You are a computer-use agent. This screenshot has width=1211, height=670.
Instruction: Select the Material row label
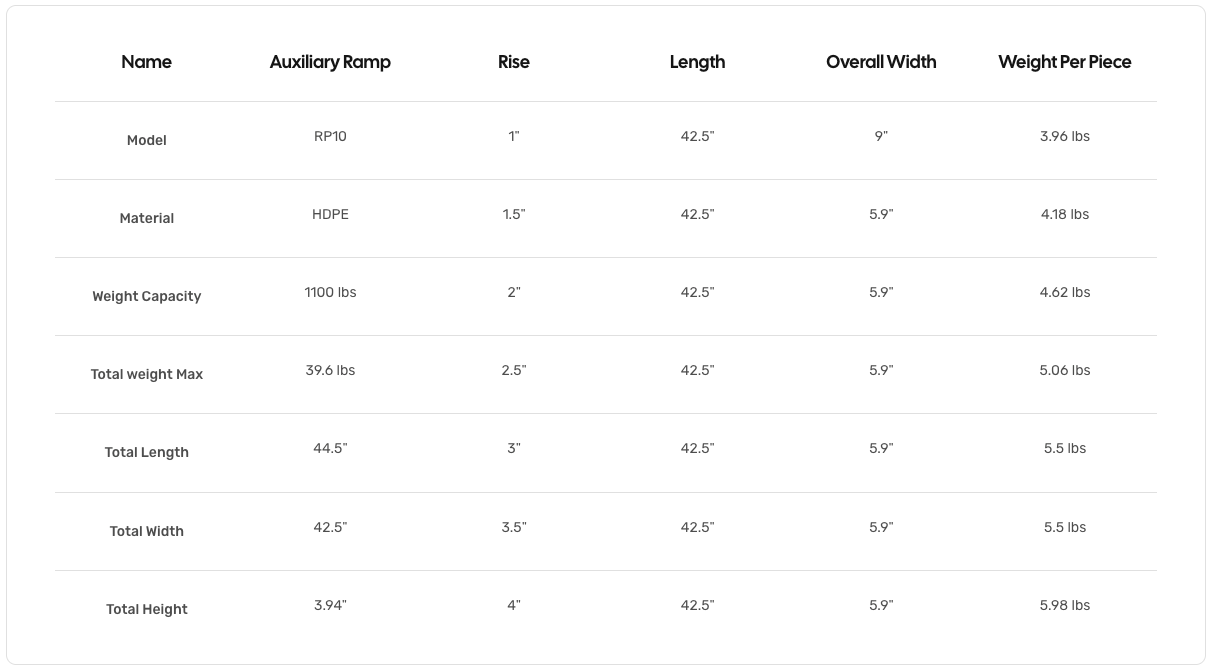tap(146, 218)
